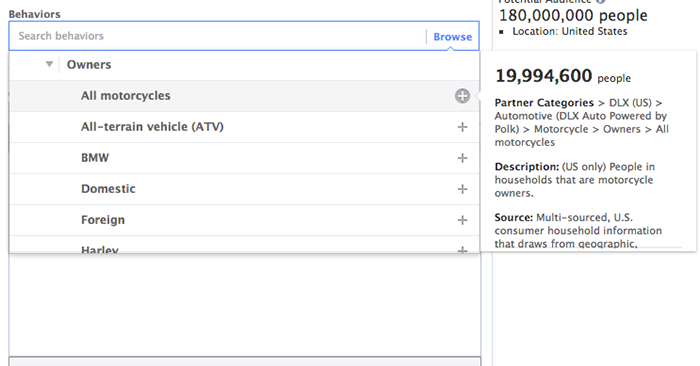The image size is (700, 366).
Task: Click the Source label in tooltip
Action: pyautogui.click(x=513, y=218)
